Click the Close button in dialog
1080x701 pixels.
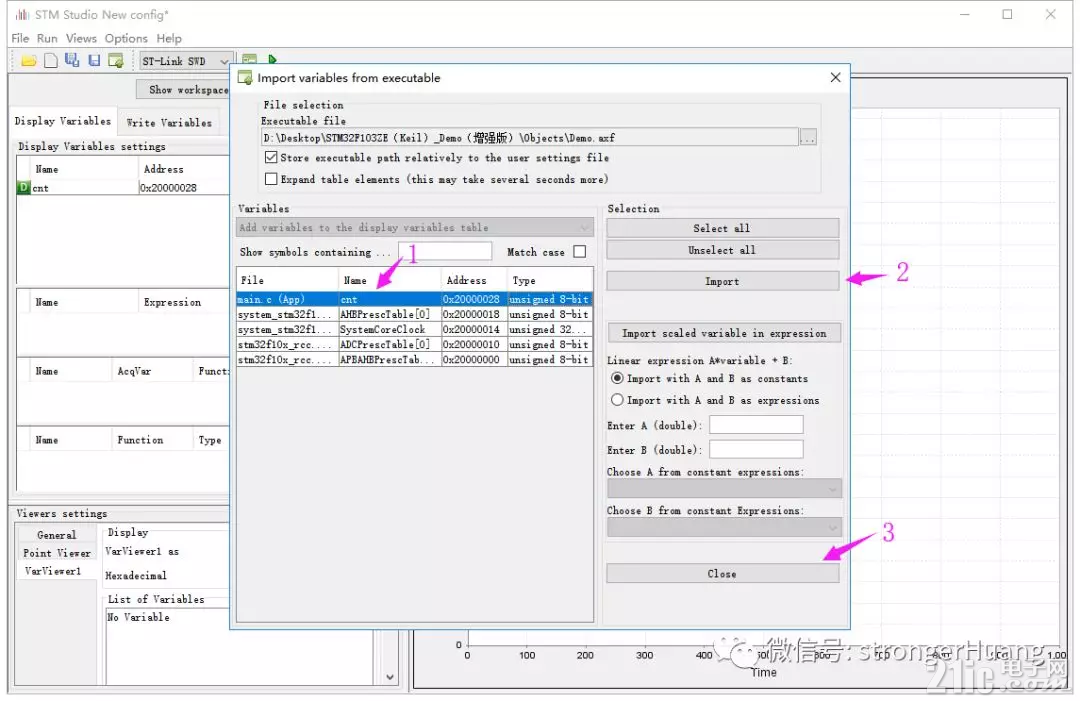(x=723, y=574)
